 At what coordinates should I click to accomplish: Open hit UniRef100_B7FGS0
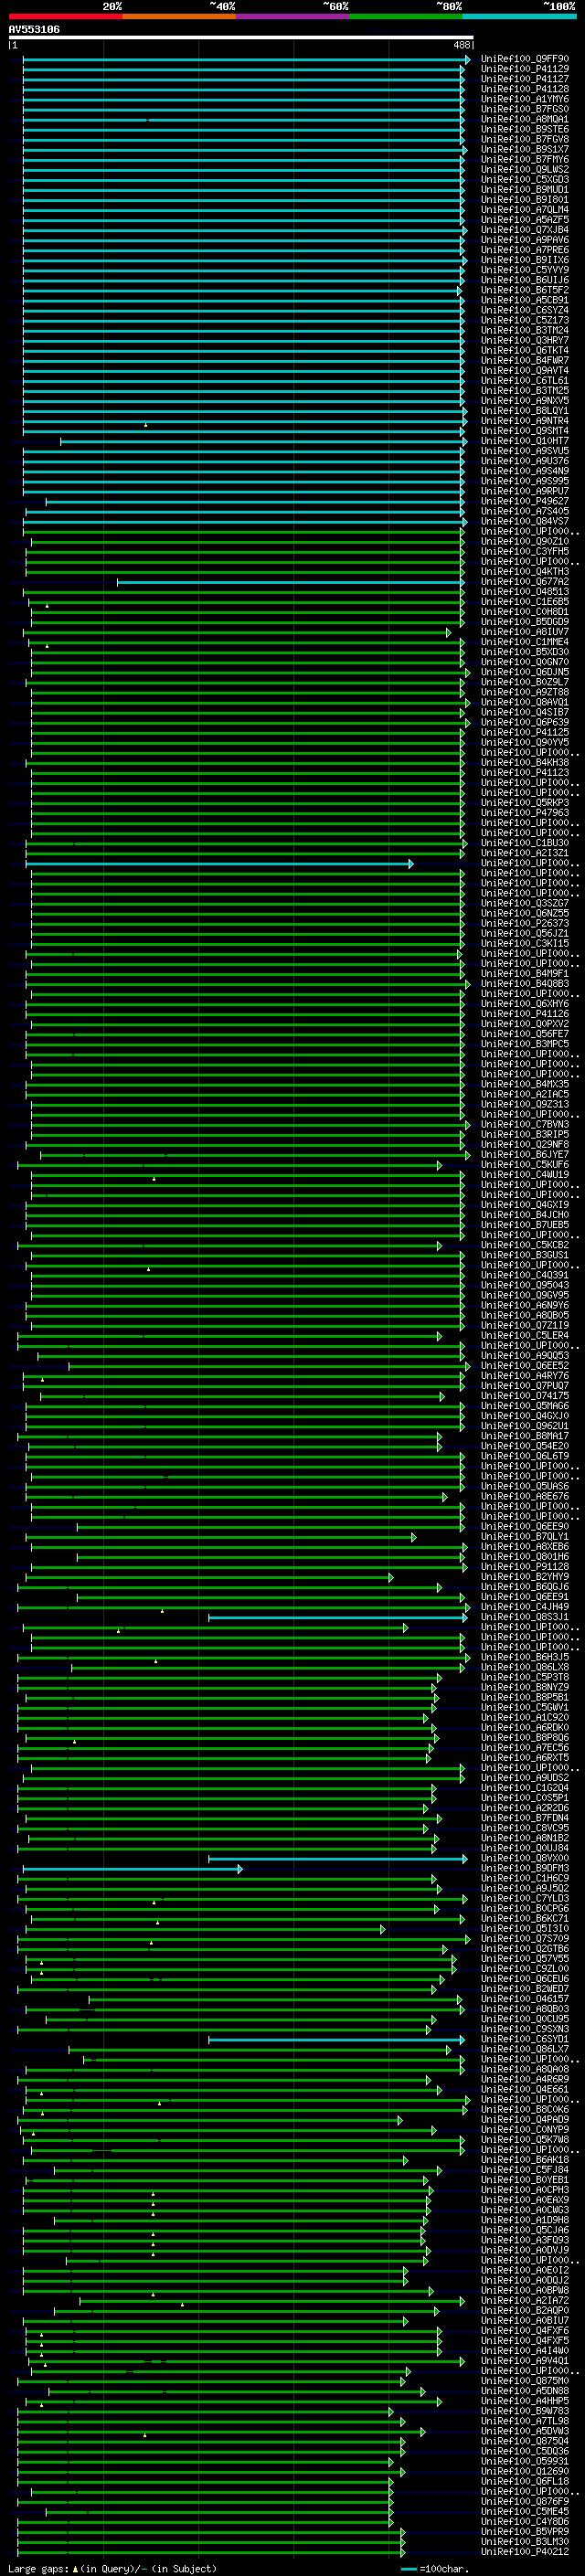[x=525, y=109]
